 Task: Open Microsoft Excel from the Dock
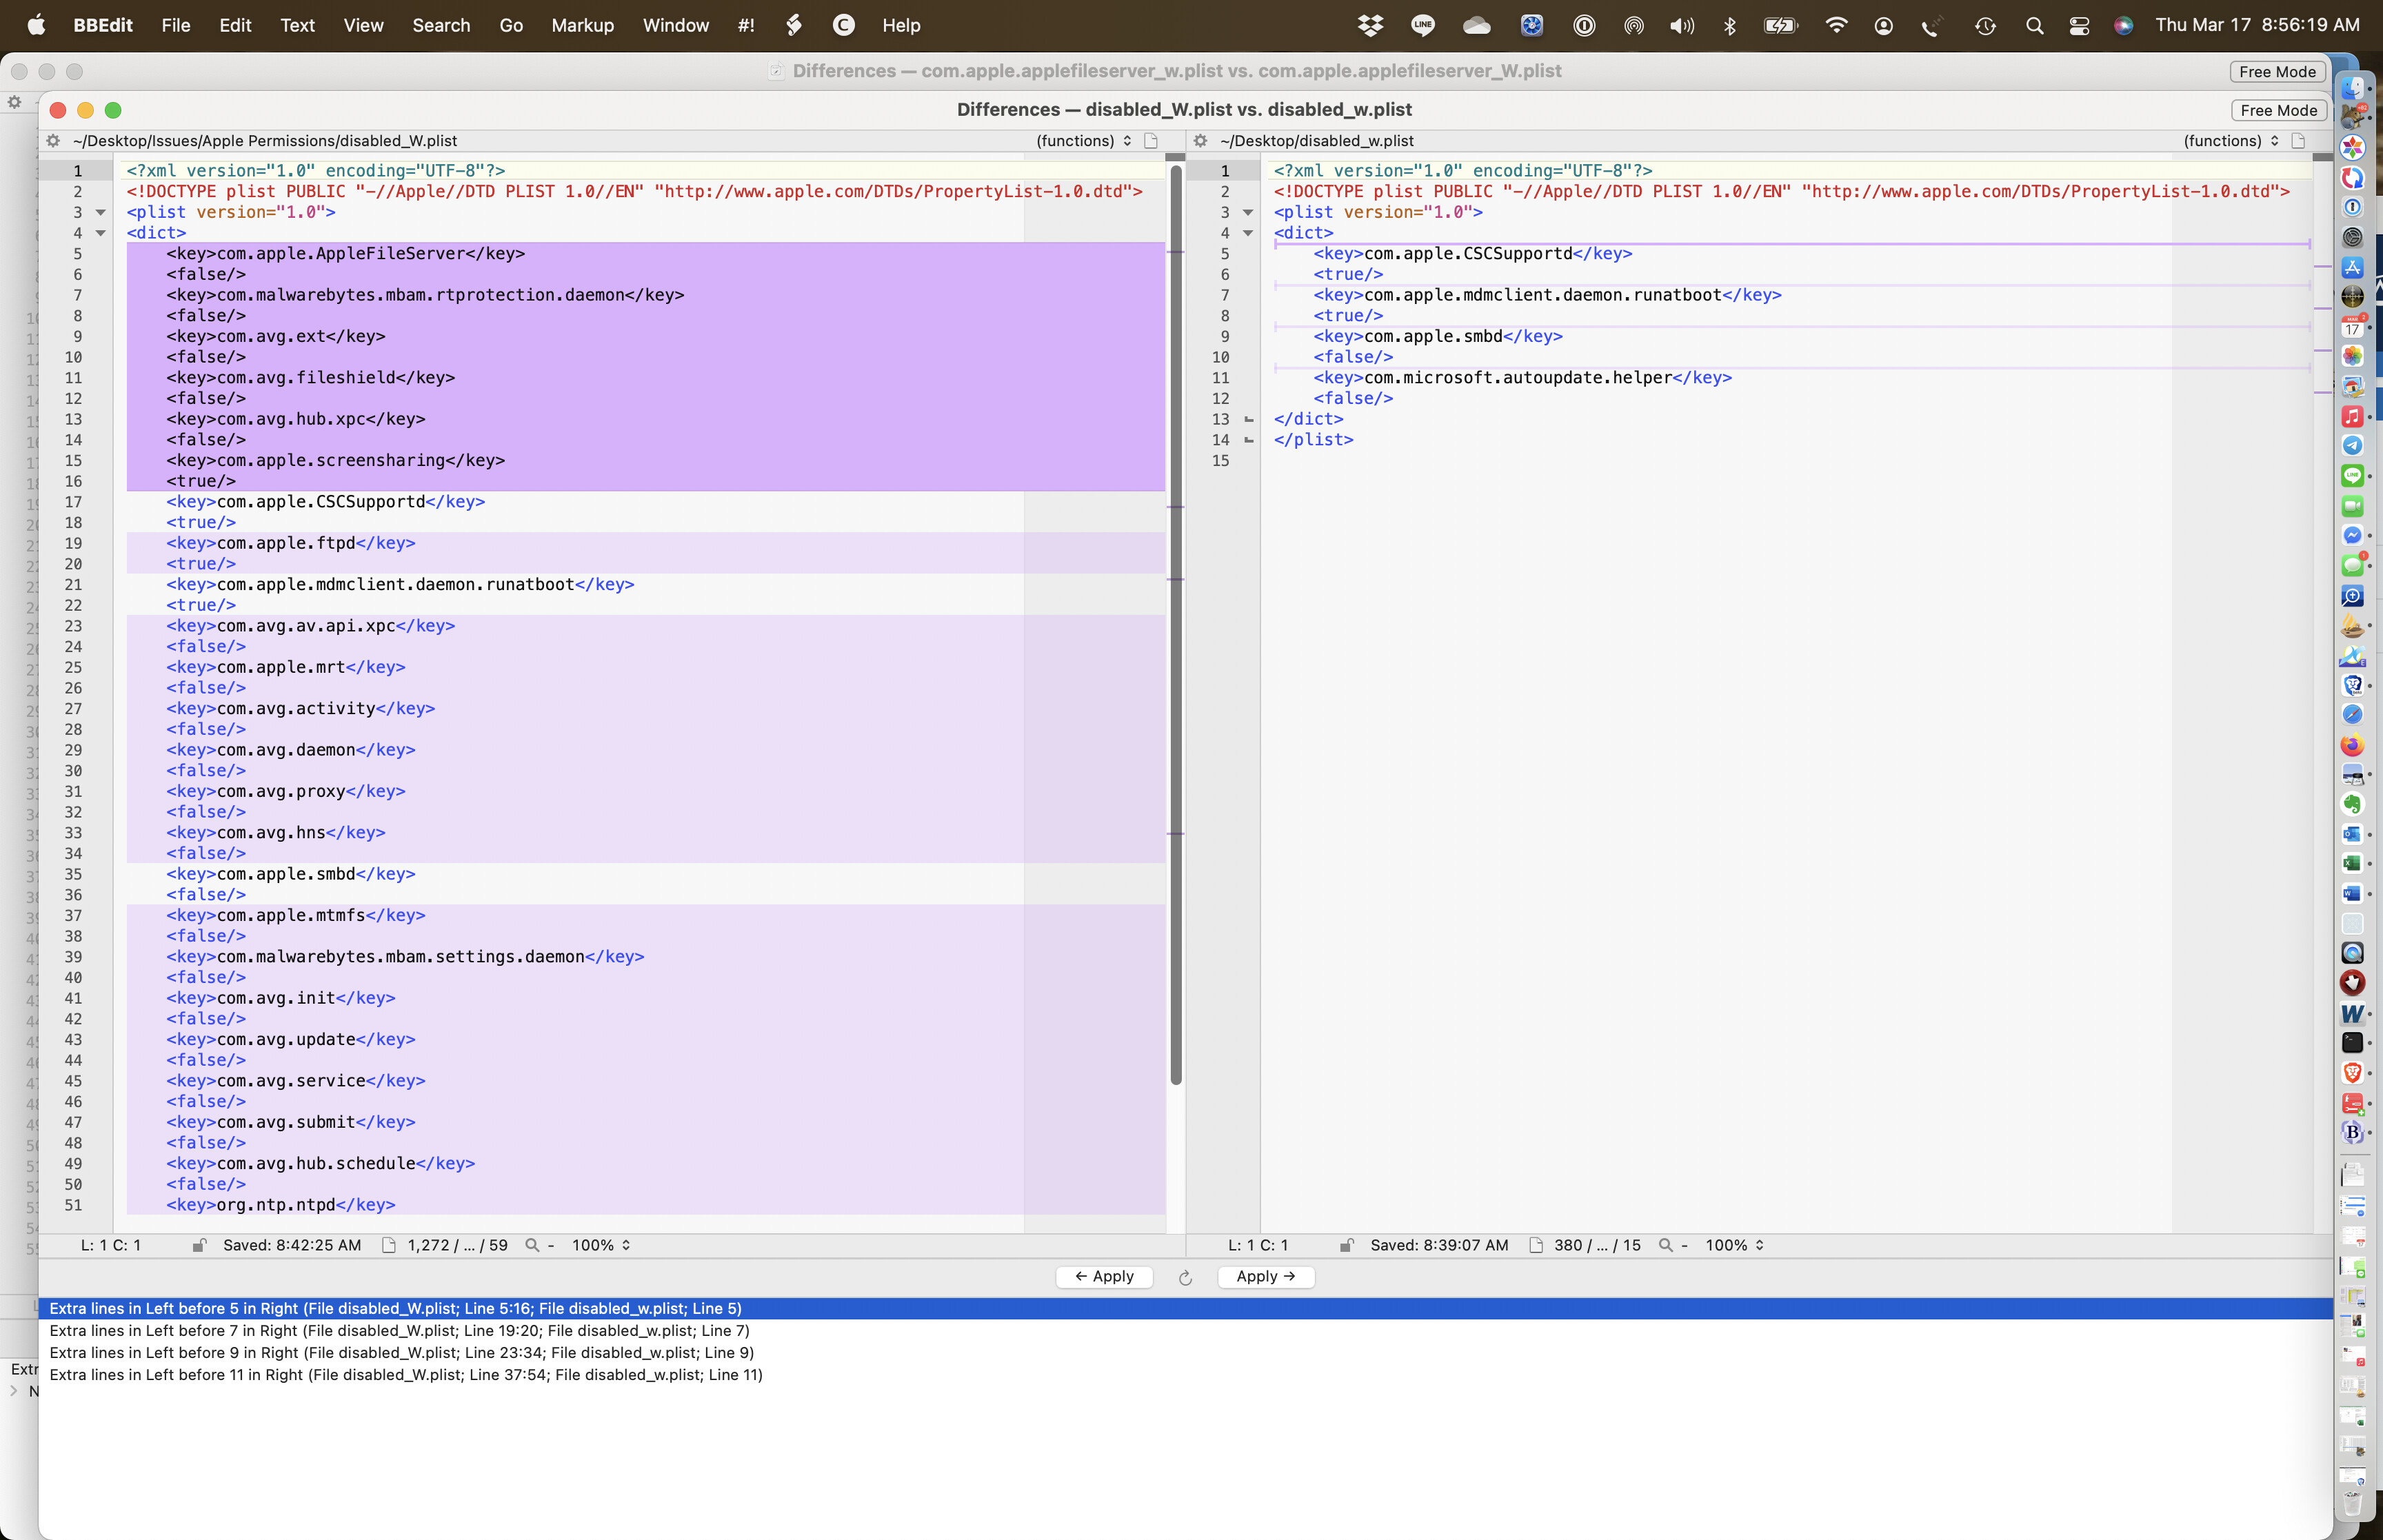point(2353,863)
